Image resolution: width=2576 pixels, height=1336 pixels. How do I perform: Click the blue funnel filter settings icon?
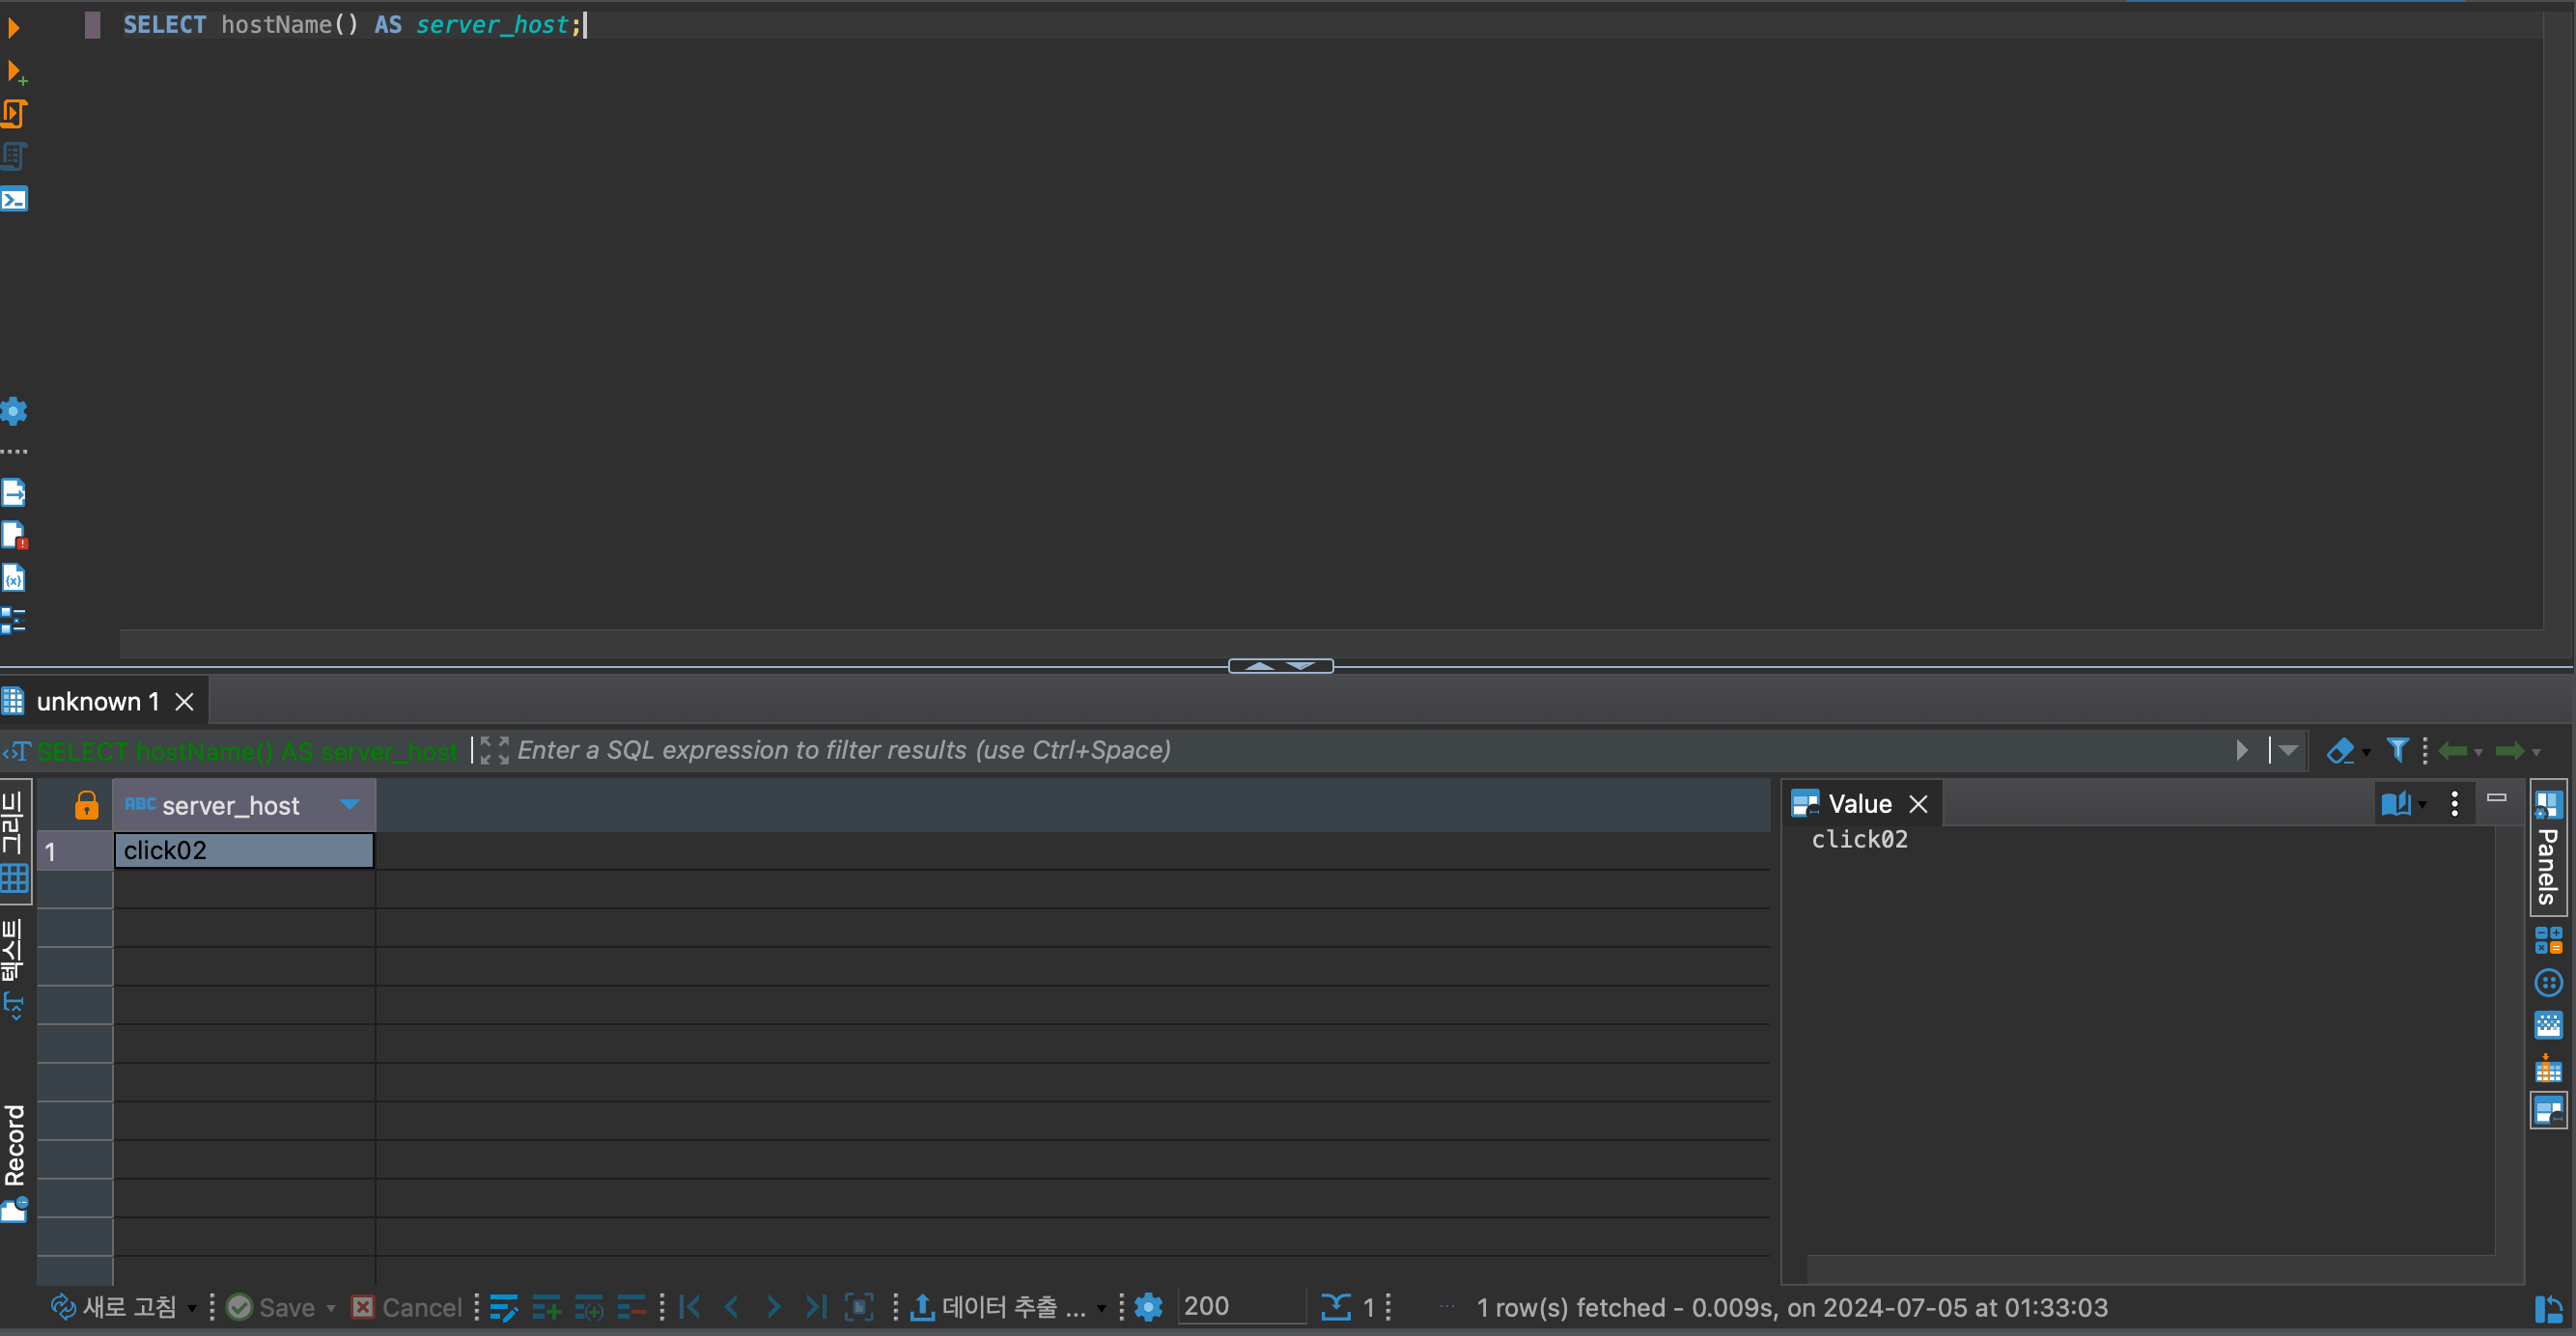pos(2396,750)
